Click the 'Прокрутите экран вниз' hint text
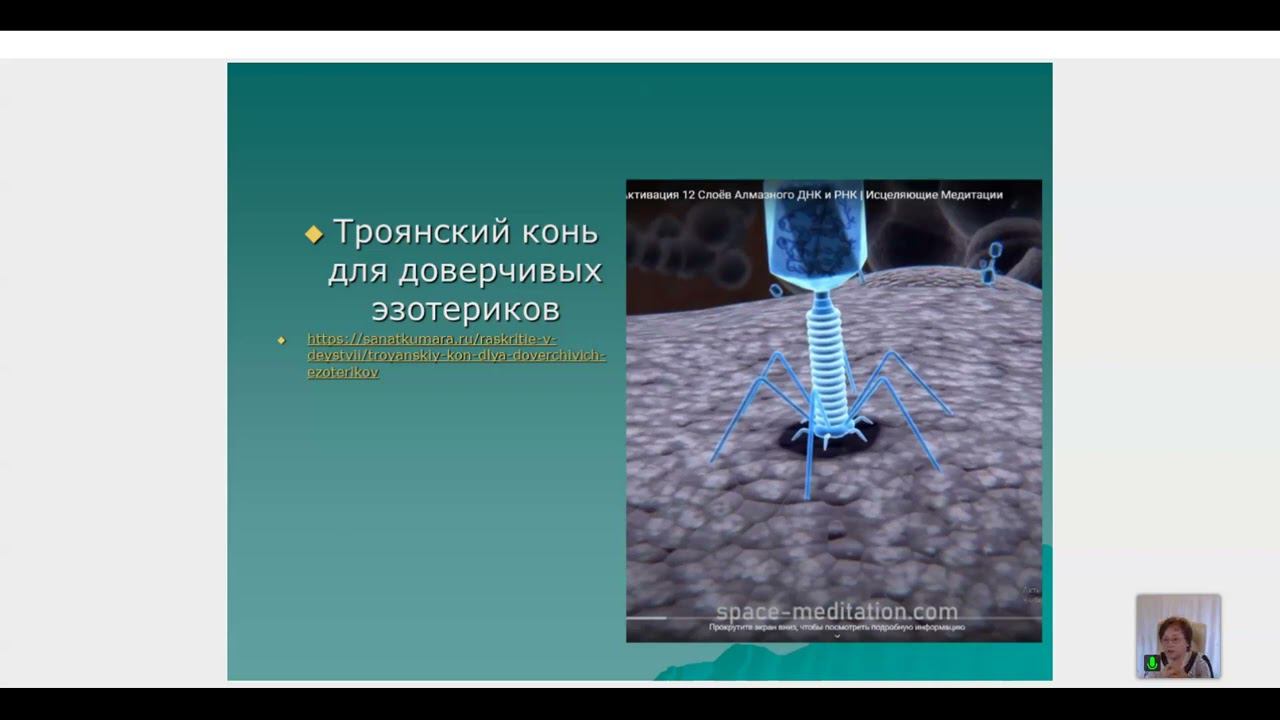Image resolution: width=1280 pixels, height=720 pixels. pos(837,627)
